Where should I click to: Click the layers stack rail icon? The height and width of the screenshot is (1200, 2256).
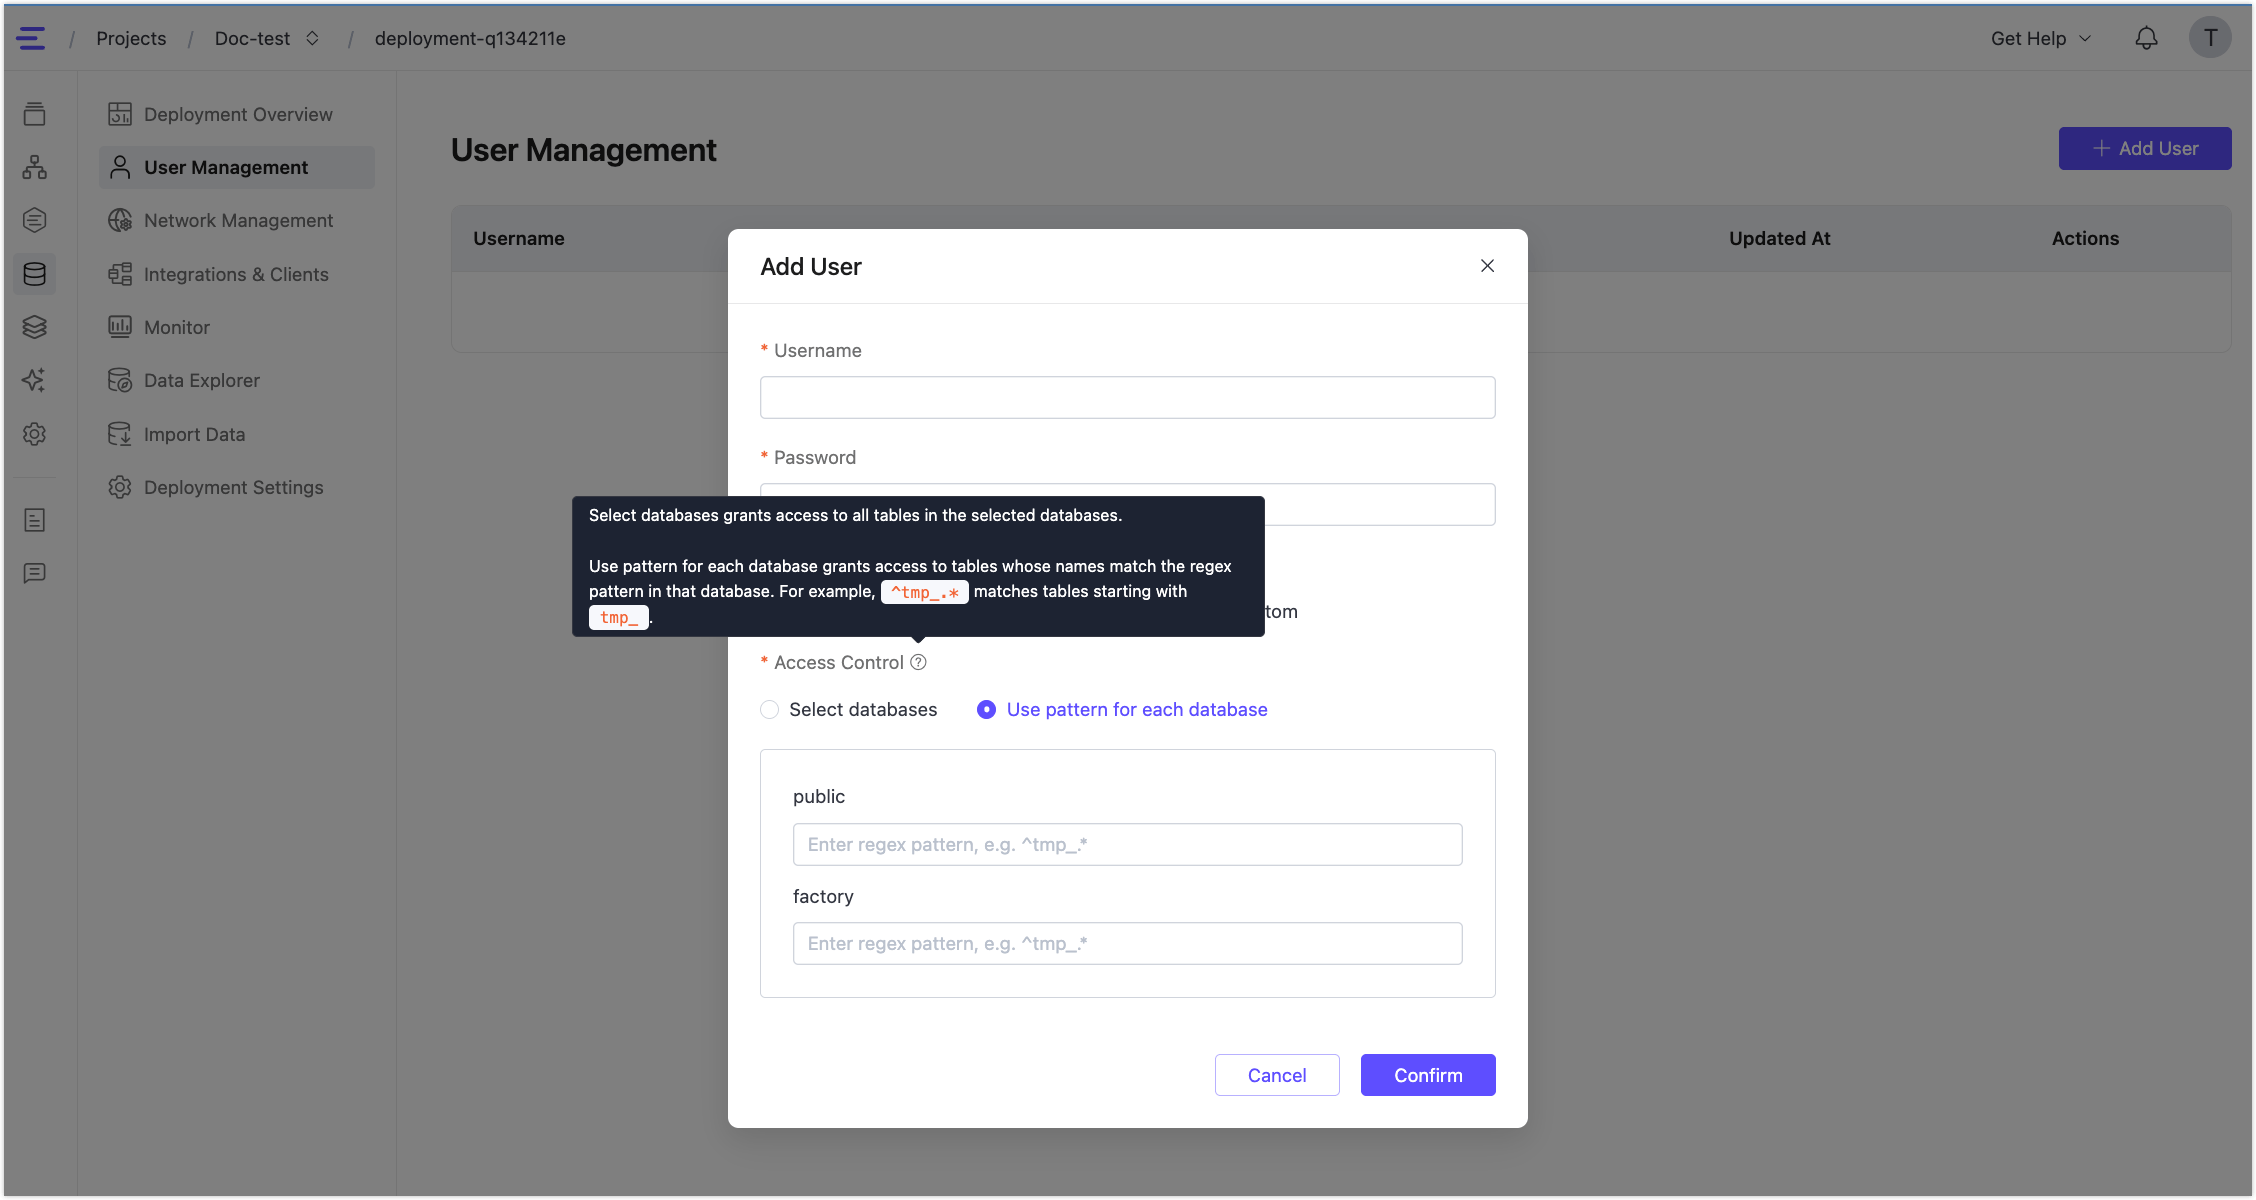pyautogui.click(x=35, y=327)
